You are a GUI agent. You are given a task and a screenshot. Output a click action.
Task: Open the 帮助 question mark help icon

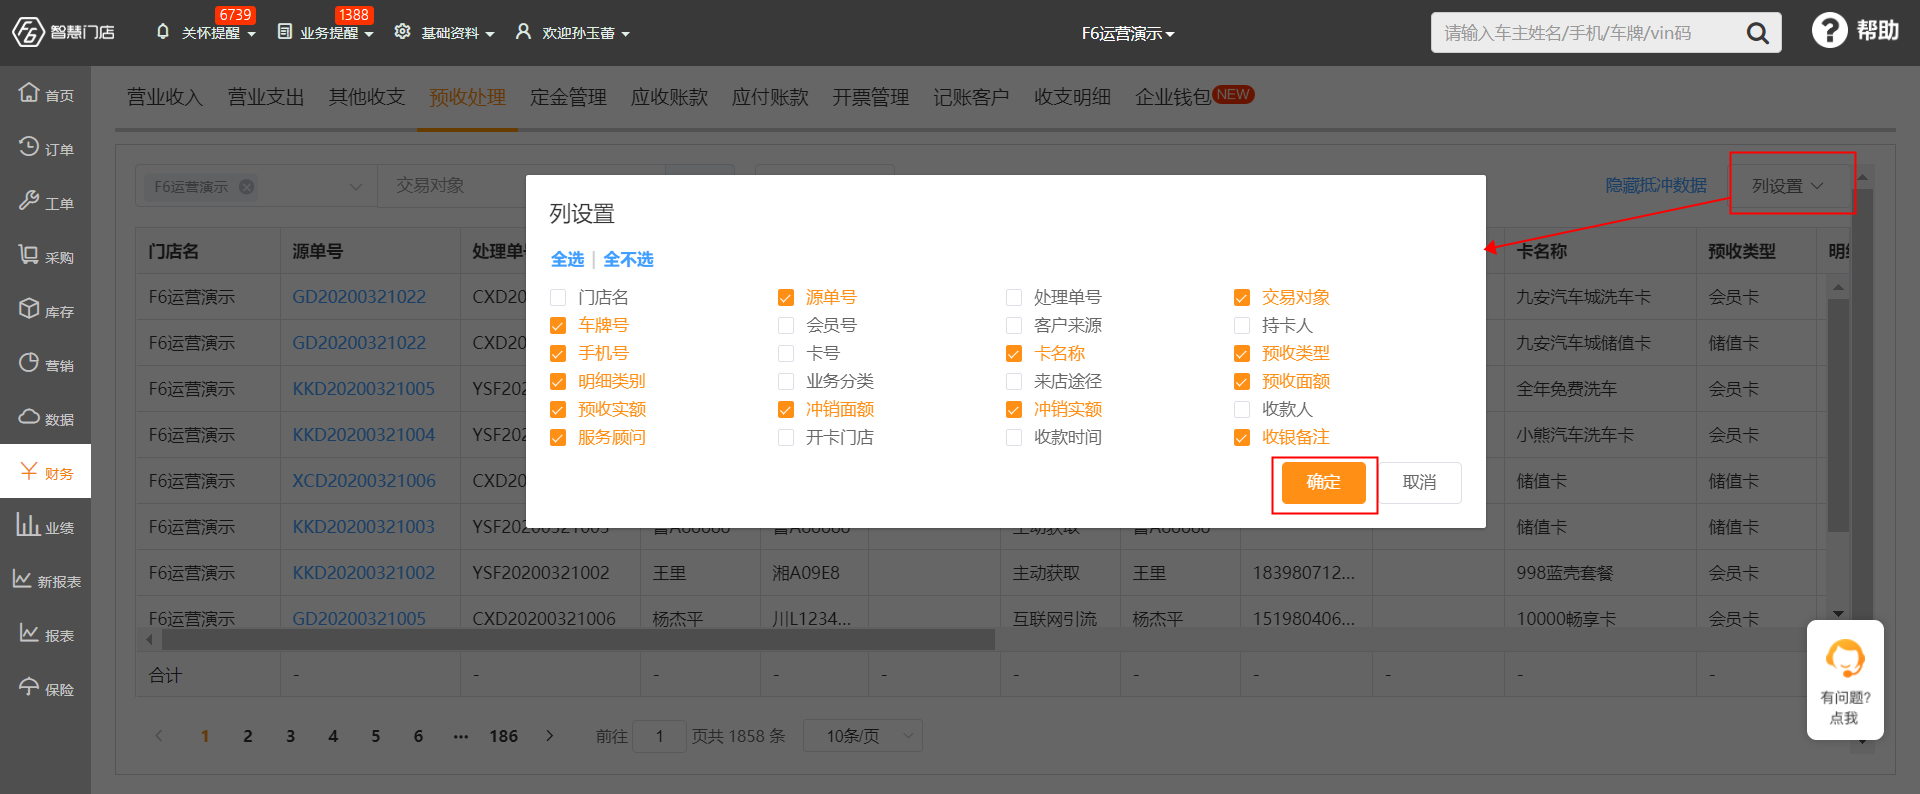tap(1829, 30)
